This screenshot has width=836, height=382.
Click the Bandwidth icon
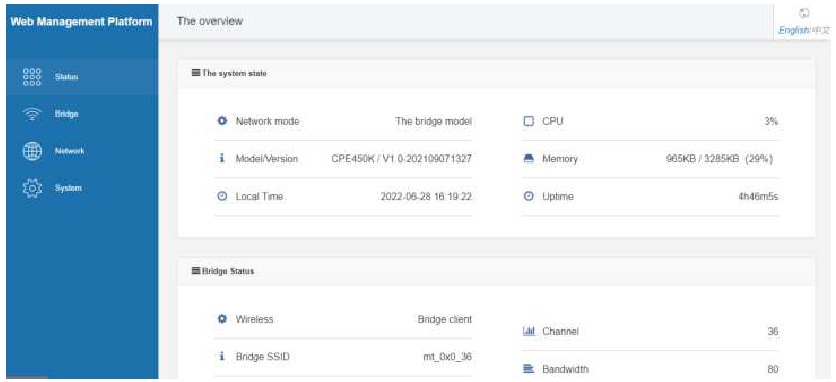[x=528, y=369]
